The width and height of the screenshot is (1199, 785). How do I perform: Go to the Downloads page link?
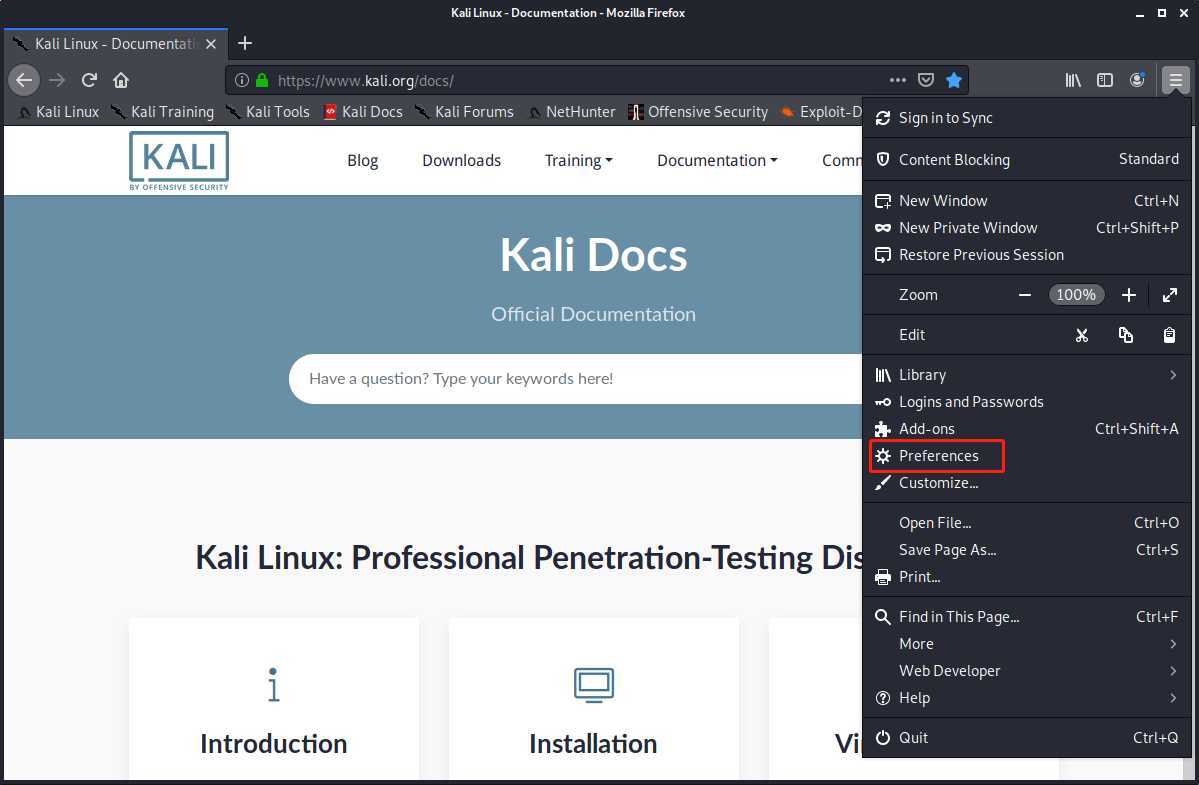pos(461,161)
